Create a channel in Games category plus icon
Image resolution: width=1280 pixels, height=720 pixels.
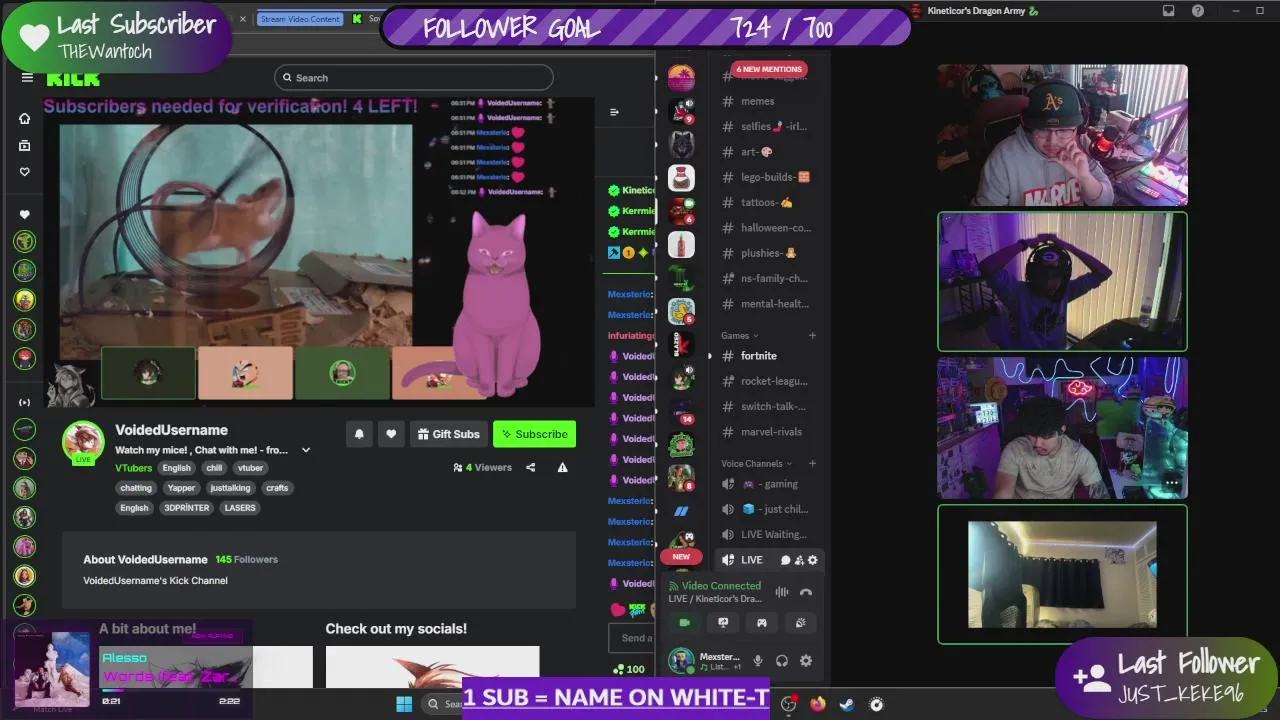pos(812,336)
